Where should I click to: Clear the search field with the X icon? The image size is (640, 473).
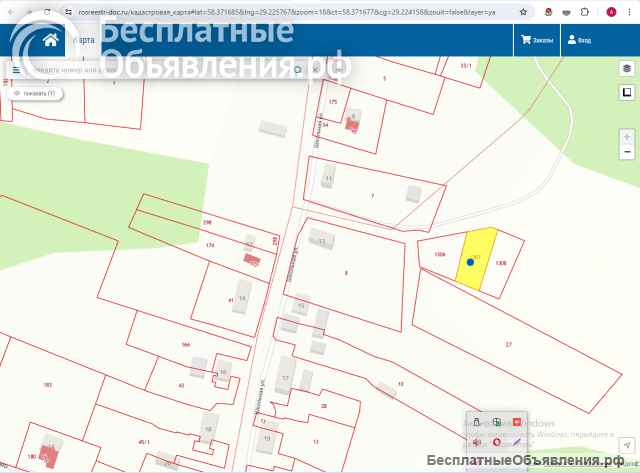click(x=316, y=69)
